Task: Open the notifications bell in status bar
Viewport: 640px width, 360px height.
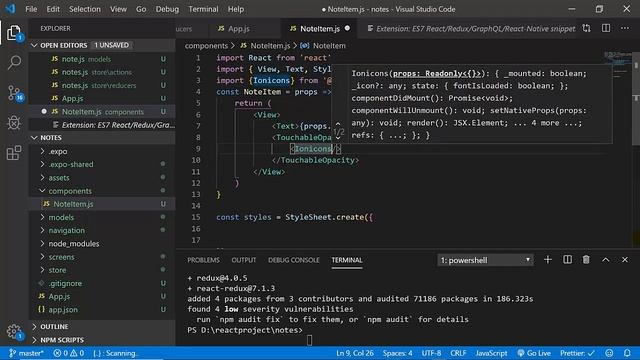Action: 627,353
